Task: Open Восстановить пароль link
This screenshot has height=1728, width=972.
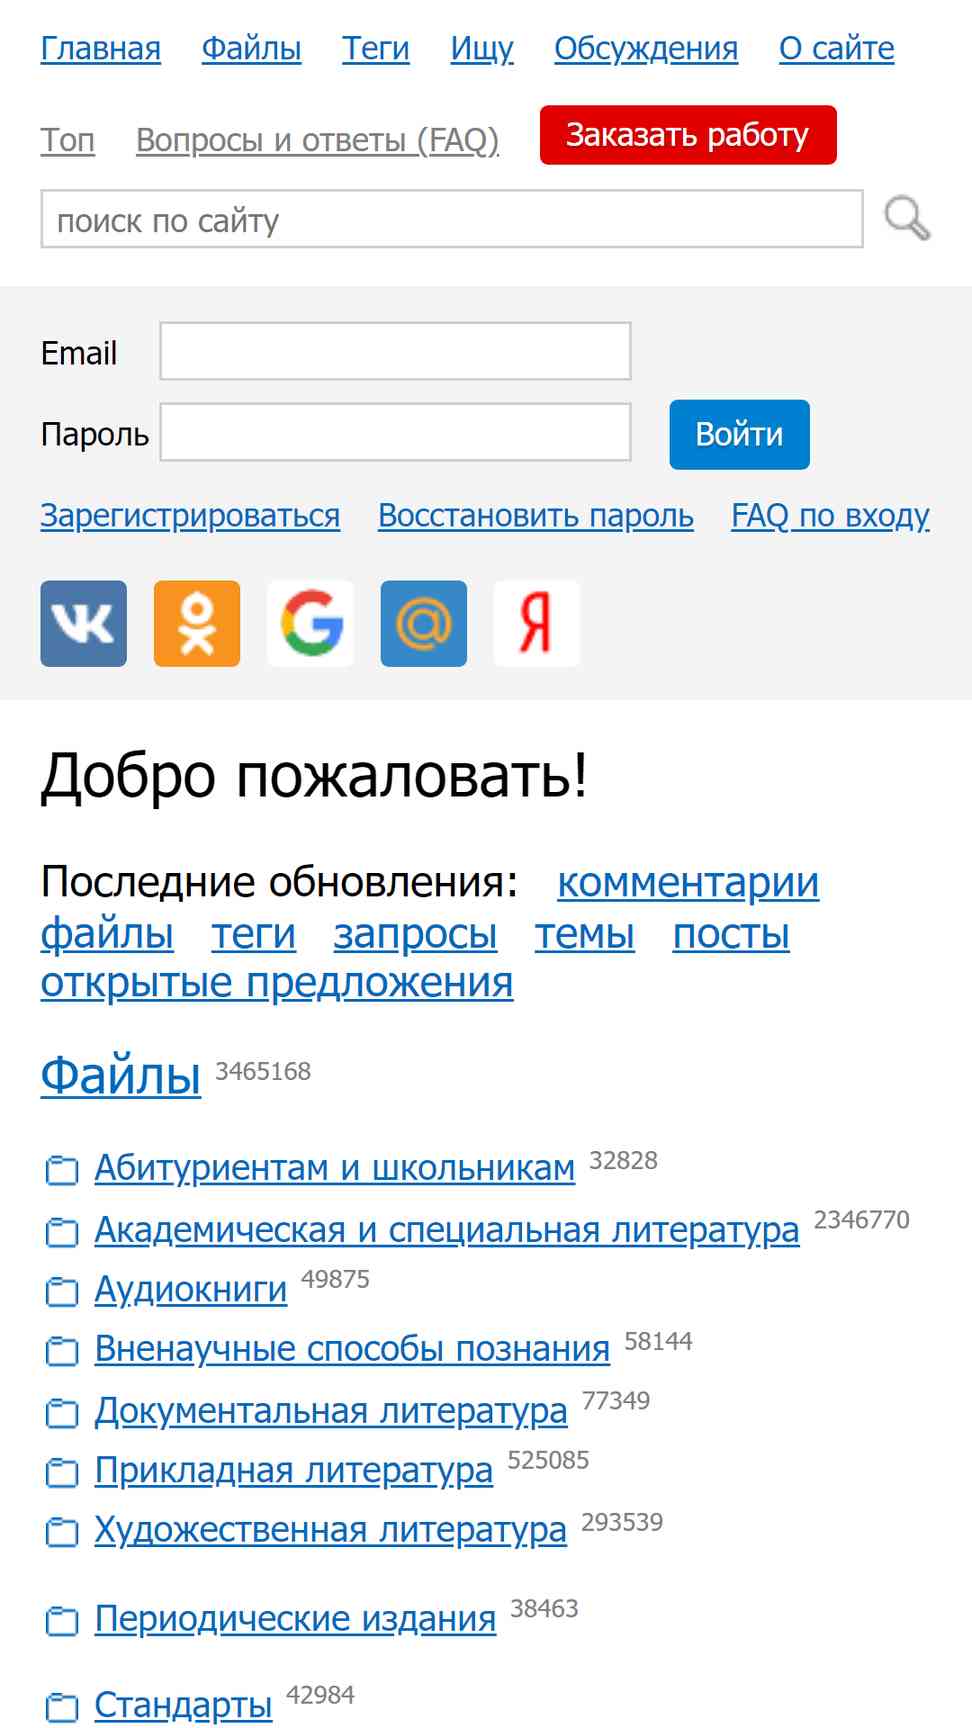Action: pos(536,516)
